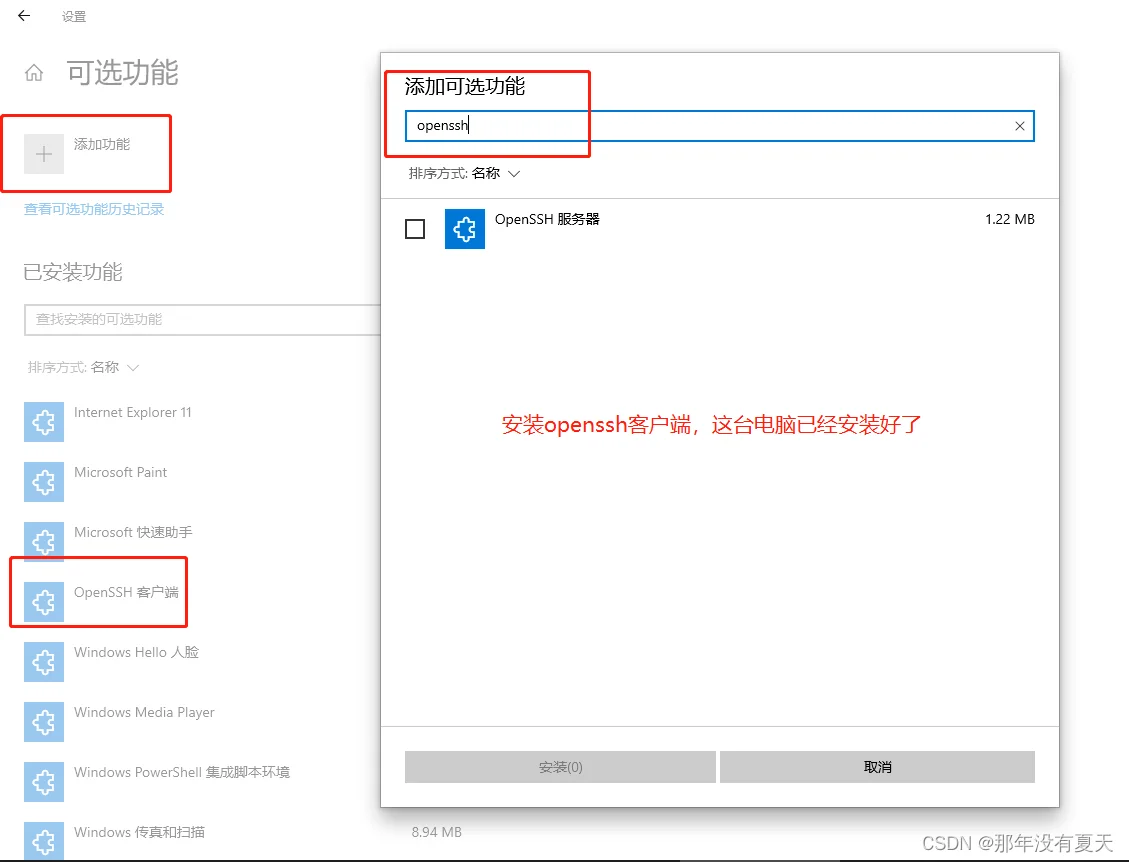Click the Microsoft Paint label
Viewport: 1129px width, 862px height.
tap(120, 472)
